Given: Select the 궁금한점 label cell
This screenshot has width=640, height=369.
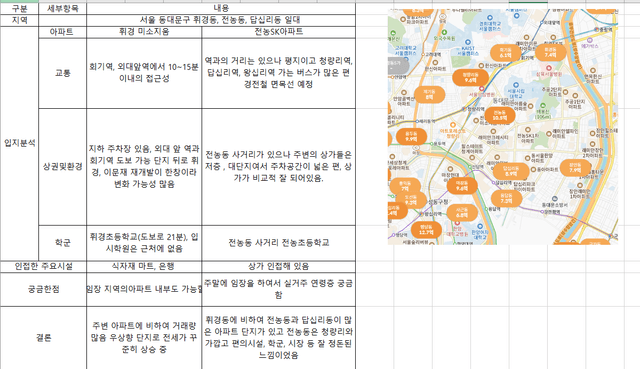Looking at the screenshot, I should pyautogui.click(x=43, y=289).
